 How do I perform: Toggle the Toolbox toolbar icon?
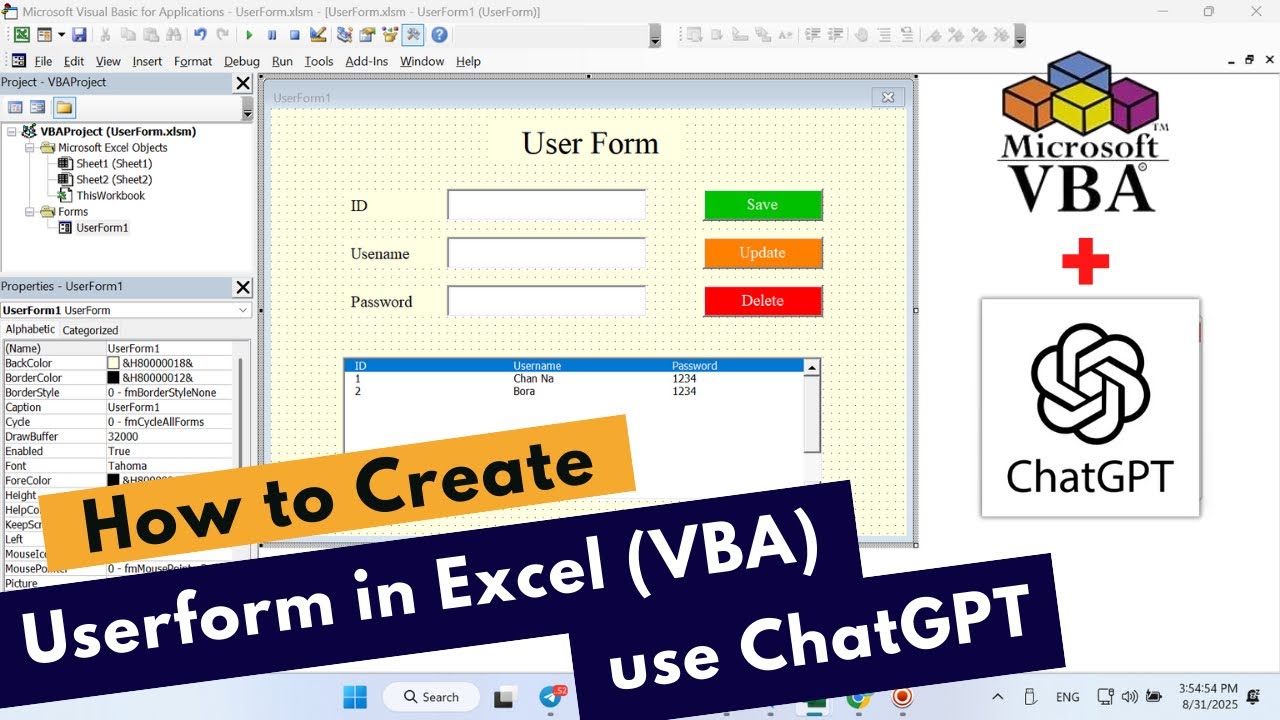pos(413,35)
